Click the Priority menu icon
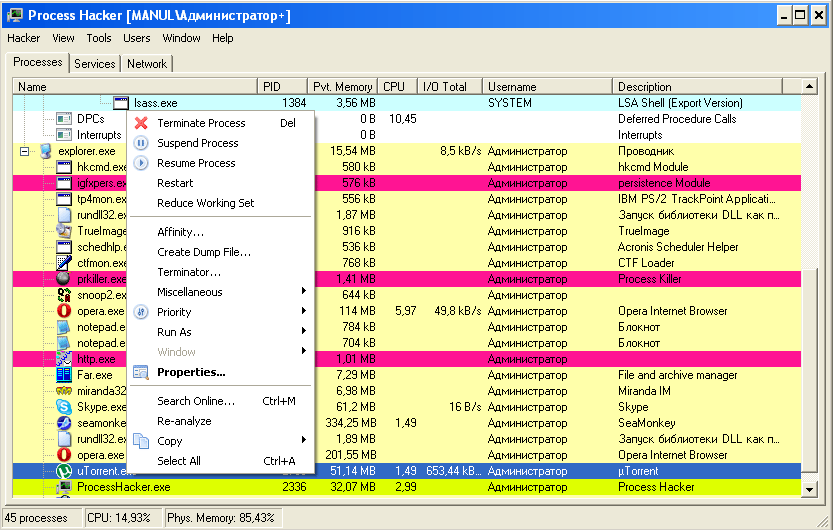 point(141,312)
